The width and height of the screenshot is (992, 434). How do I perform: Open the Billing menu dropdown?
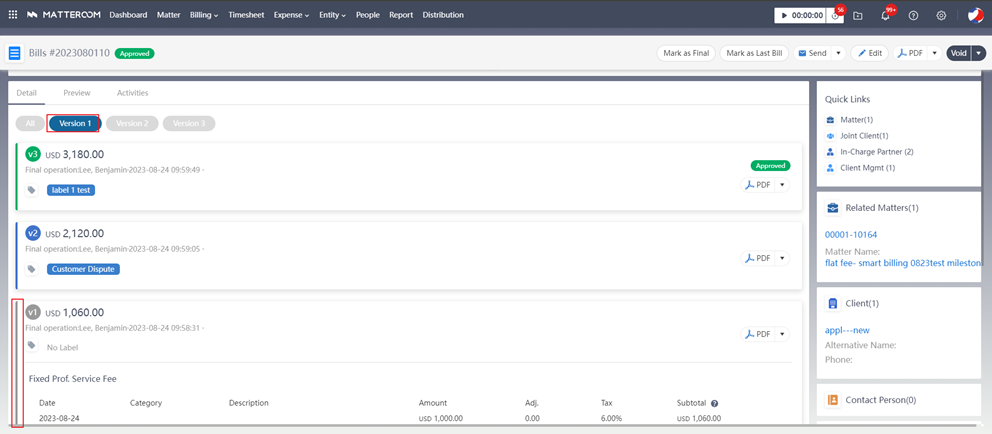204,15
